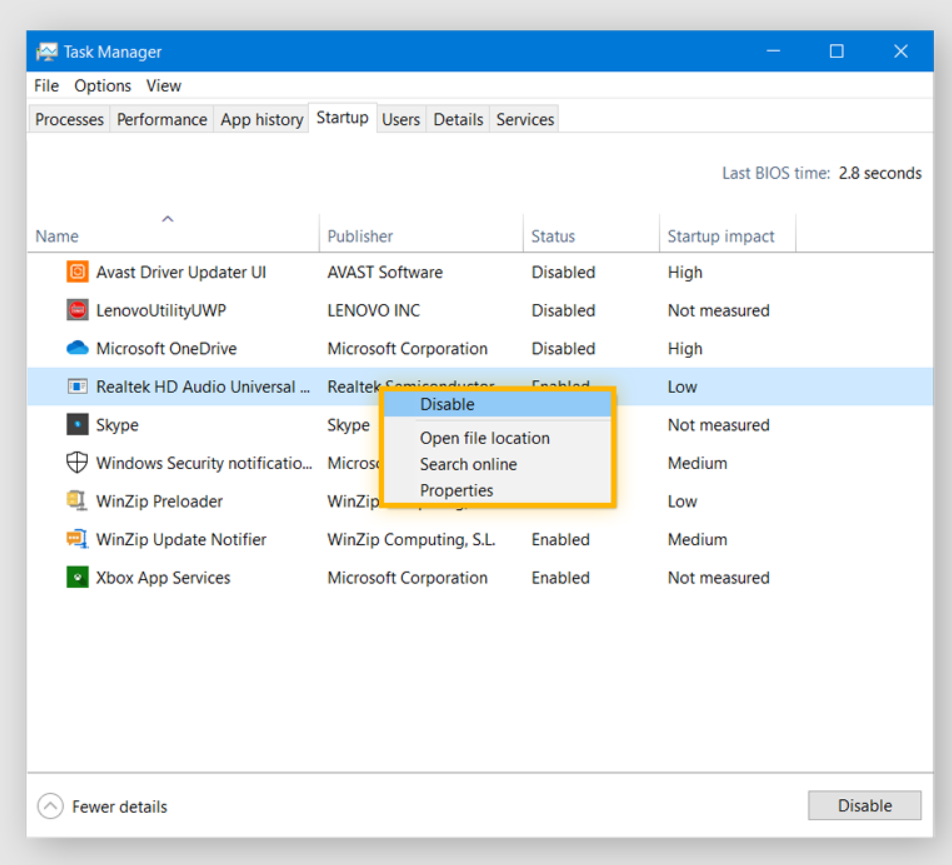
Task: Open the File menu
Action: click(46, 86)
